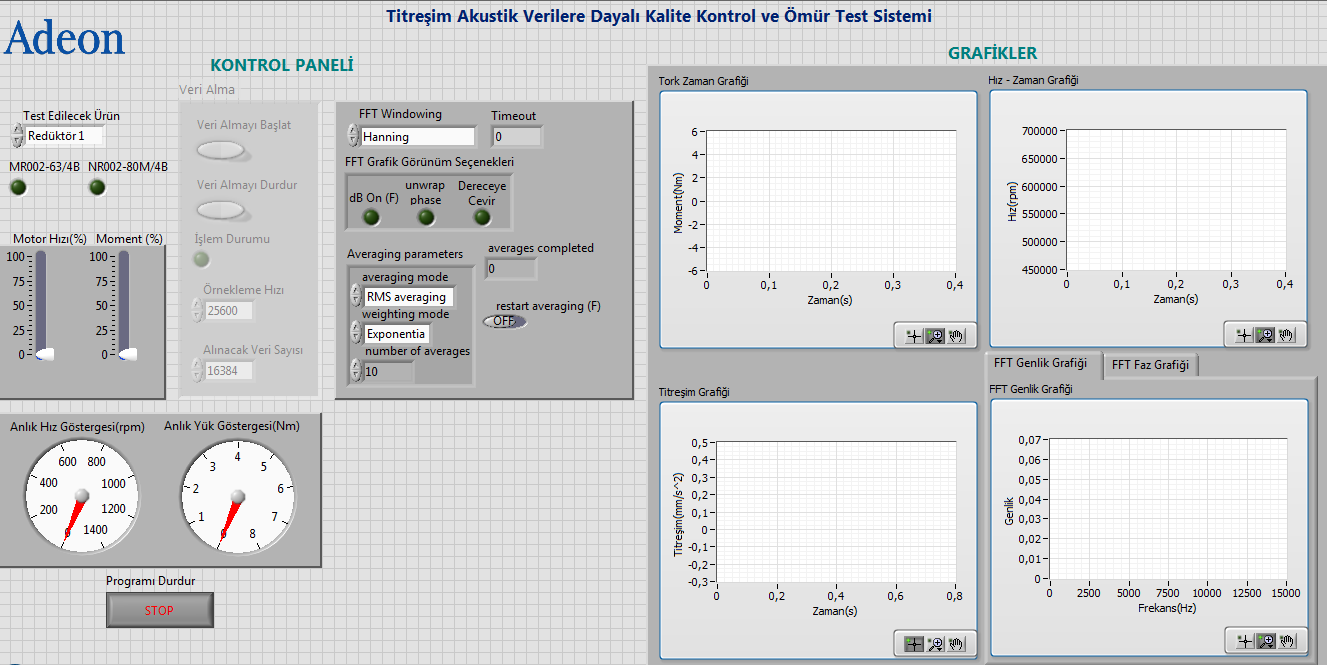This screenshot has width=1327, height=665.
Task: Choose zoom tool on Hız - Zaman graph palette
Action: pos(1265,335)
